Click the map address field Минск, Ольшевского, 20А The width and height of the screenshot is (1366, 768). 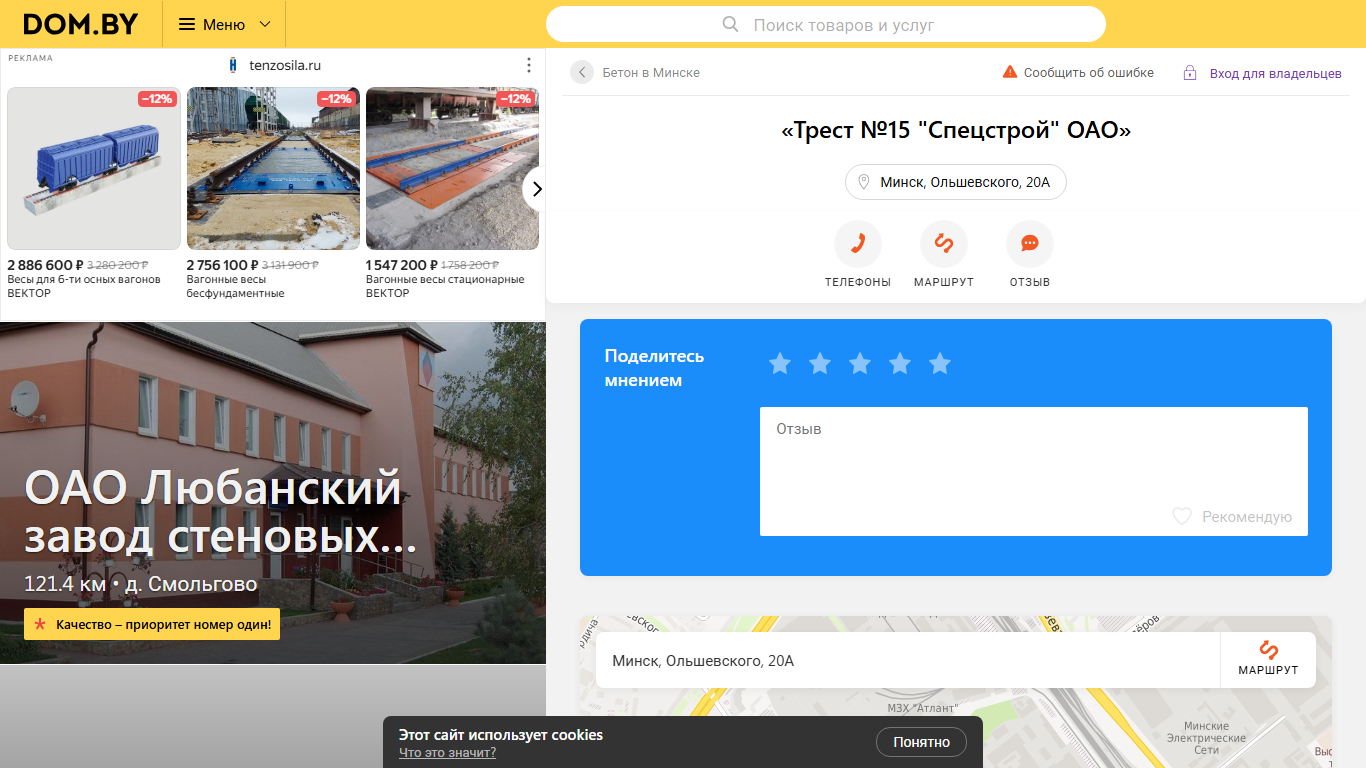pos(908,660)
